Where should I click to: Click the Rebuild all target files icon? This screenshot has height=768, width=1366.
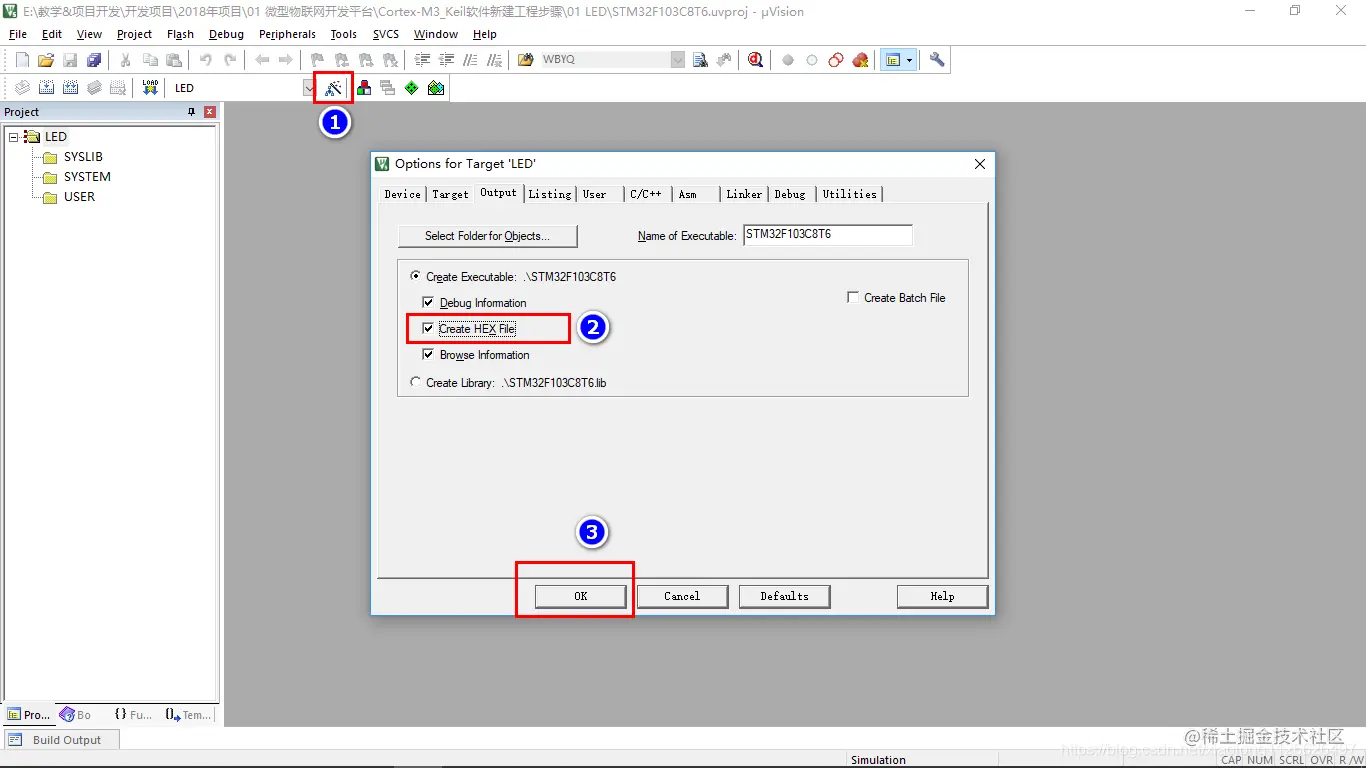coord(70,88)
